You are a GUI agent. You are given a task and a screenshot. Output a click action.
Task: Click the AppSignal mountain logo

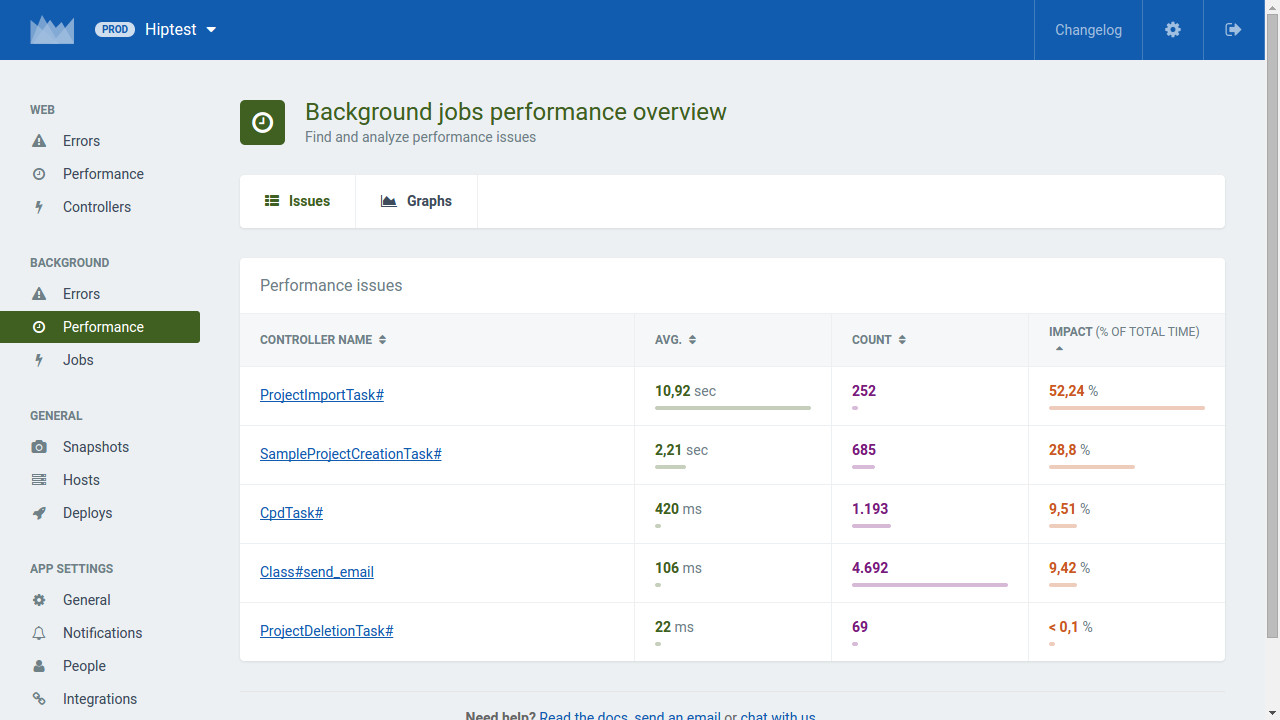tap(52, 30)
